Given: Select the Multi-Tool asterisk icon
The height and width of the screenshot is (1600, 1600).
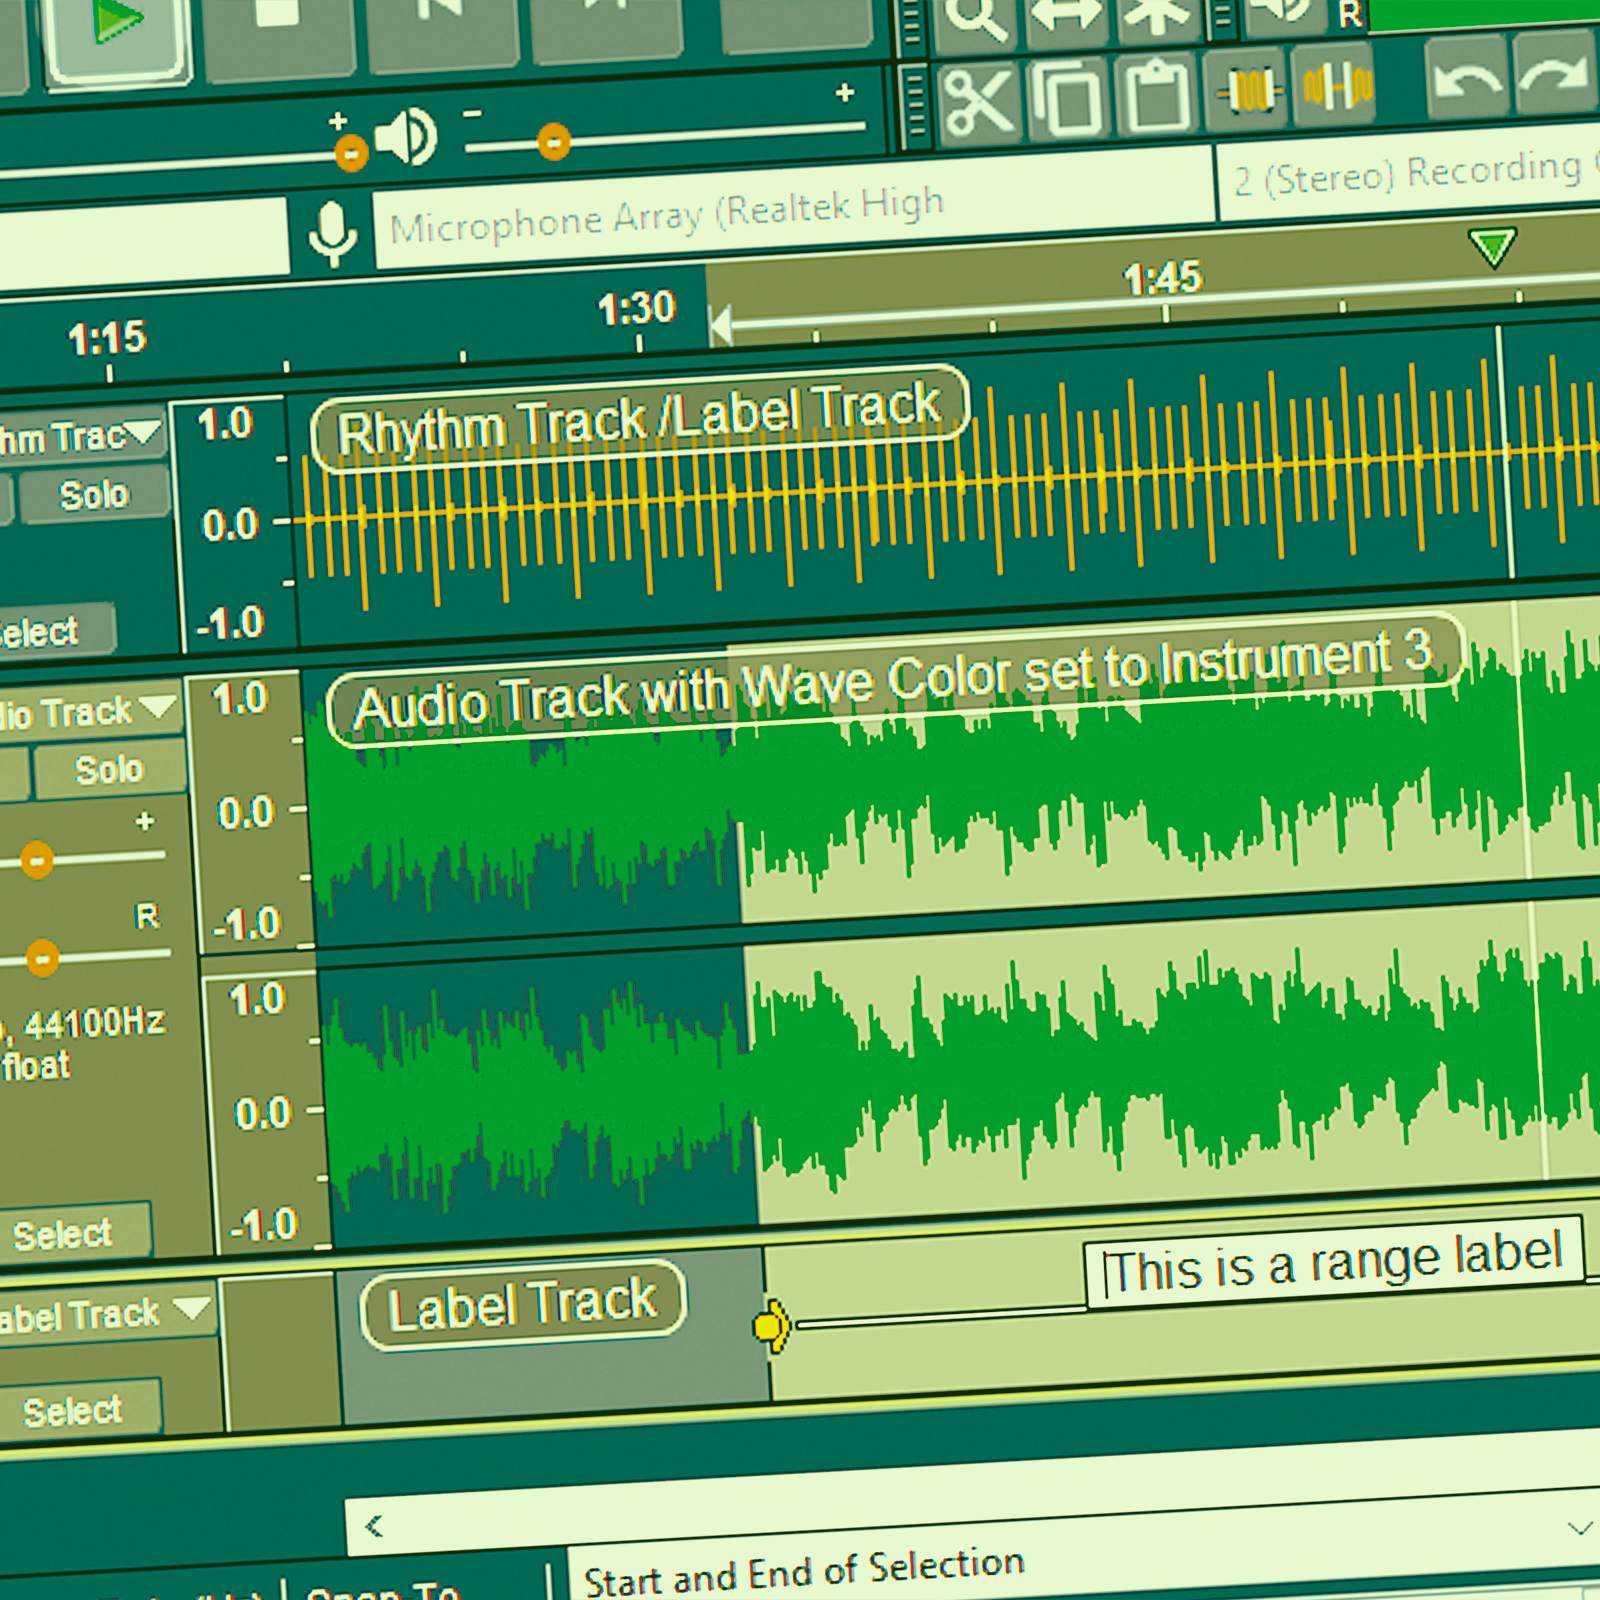Looking at the screenshot, I should tap(1157, 15).
